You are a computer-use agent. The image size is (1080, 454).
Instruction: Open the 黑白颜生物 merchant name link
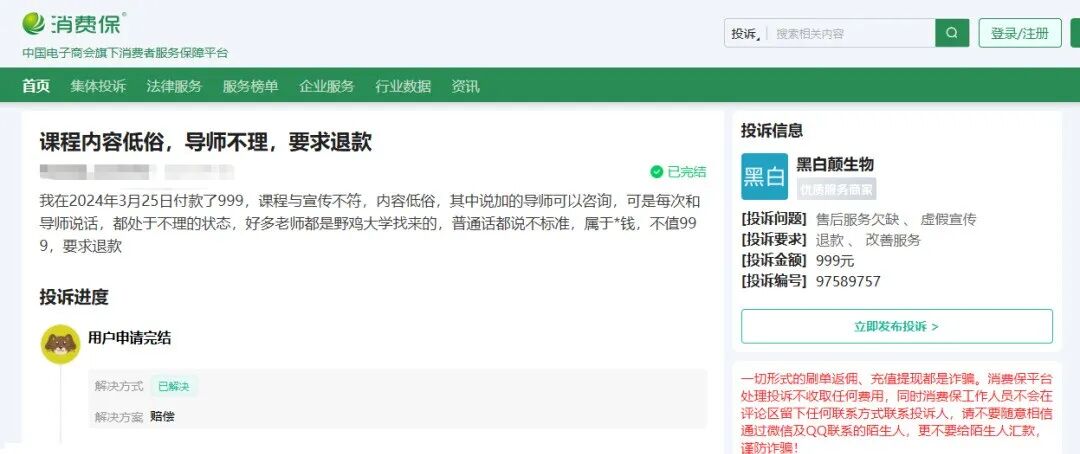pyautogui.click(x=835, y=165)
